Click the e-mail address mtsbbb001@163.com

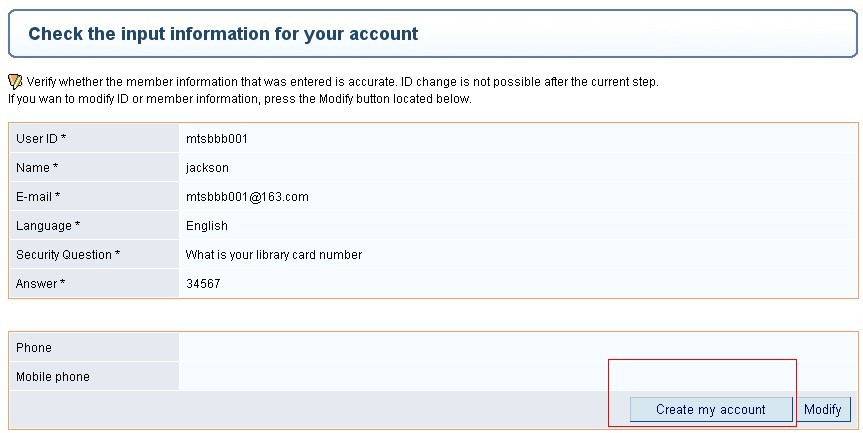tap(247, 197)
